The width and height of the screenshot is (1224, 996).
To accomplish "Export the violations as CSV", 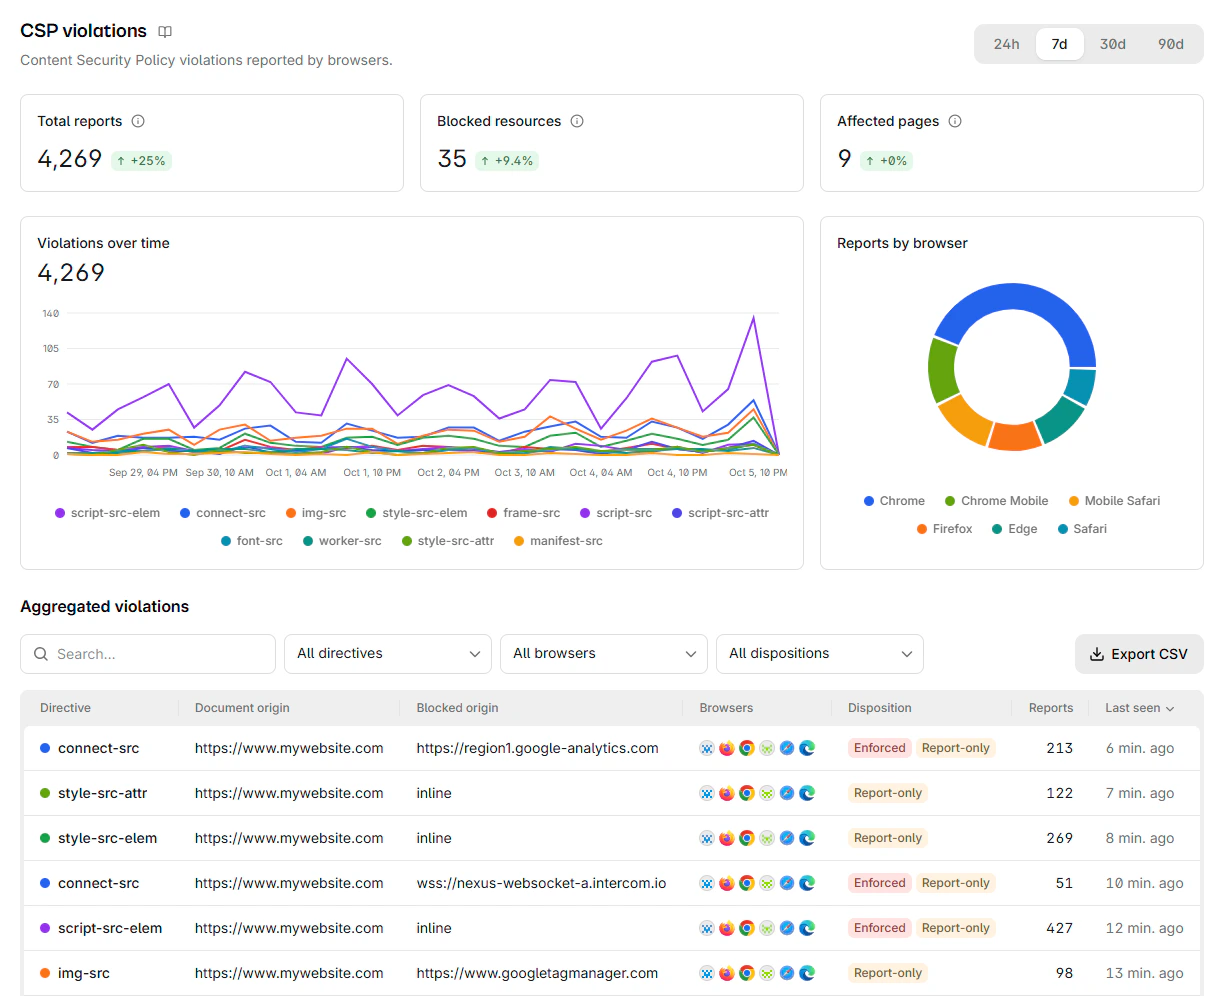I will coord(1139,654).
